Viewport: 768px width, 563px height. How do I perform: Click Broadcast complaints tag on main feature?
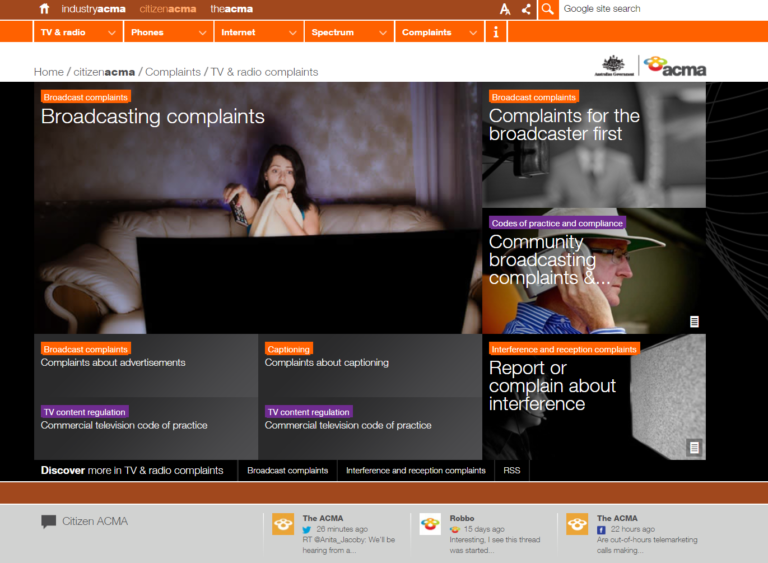coord(86,97)
